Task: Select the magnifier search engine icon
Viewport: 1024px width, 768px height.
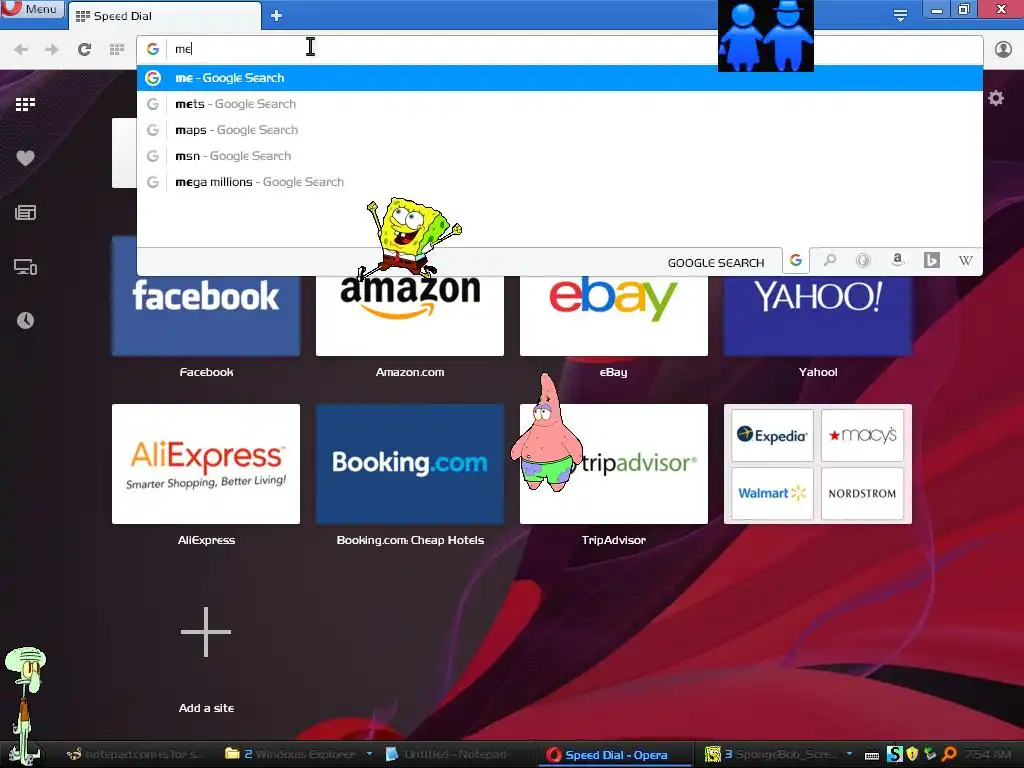Action: click(830, 261)
